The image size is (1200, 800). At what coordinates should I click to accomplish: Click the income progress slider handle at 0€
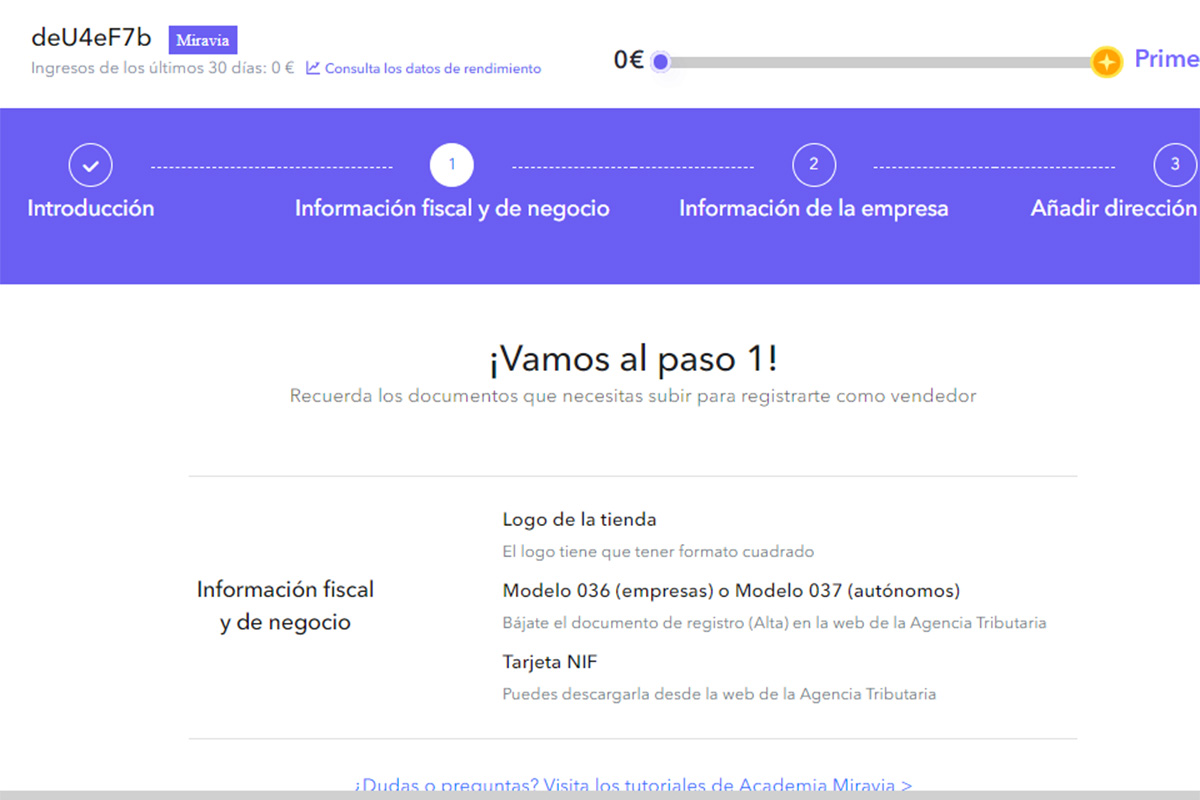click(660, 62)
